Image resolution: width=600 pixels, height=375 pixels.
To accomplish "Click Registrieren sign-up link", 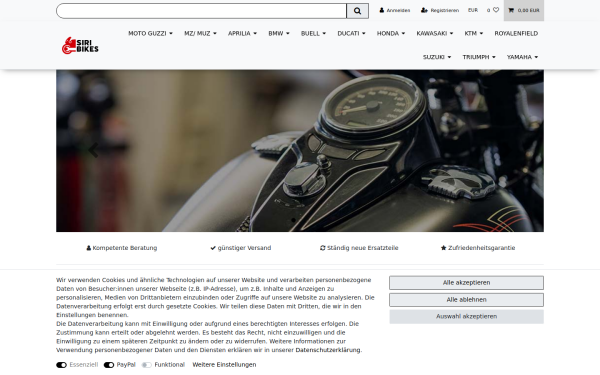I will click(440, 10).
